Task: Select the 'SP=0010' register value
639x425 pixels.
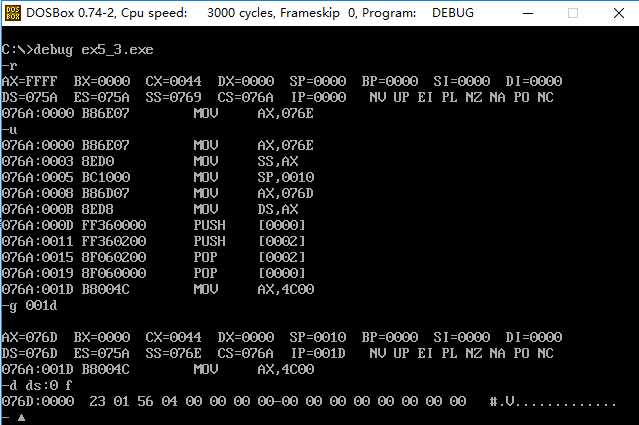Action: [x=317, y=337]
